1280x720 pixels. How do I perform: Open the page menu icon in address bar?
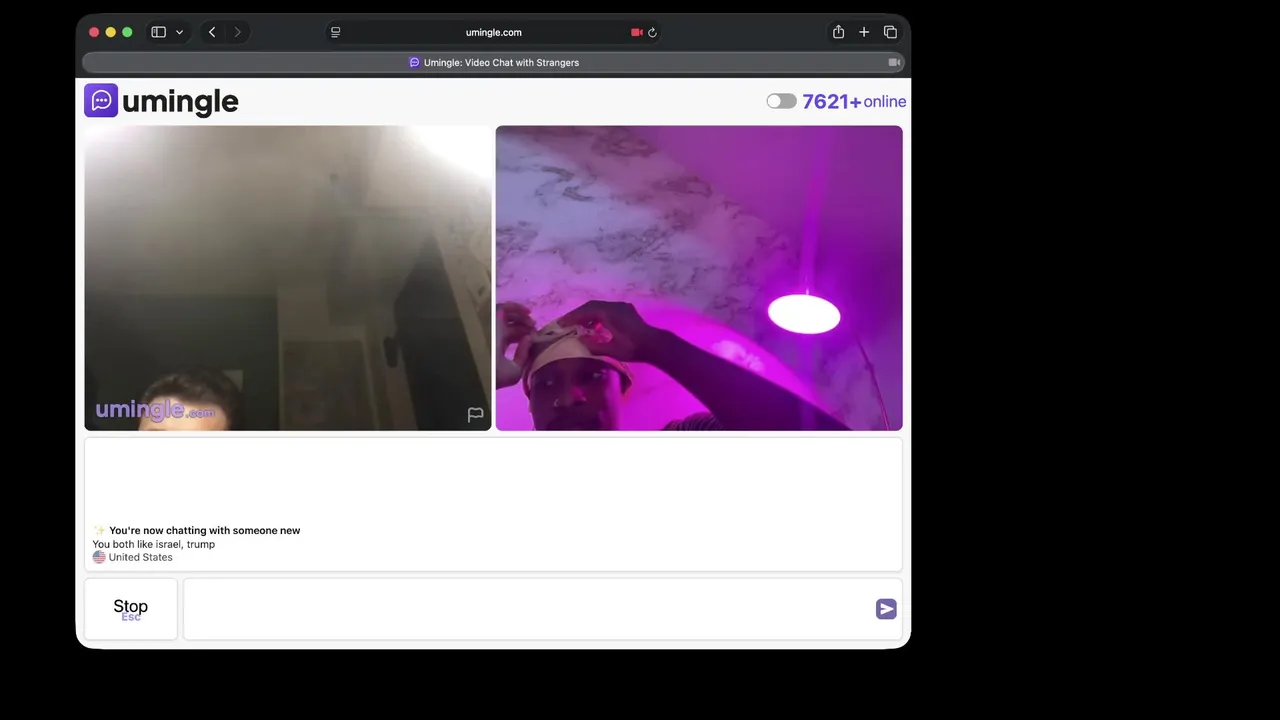(x=336, y=32)
